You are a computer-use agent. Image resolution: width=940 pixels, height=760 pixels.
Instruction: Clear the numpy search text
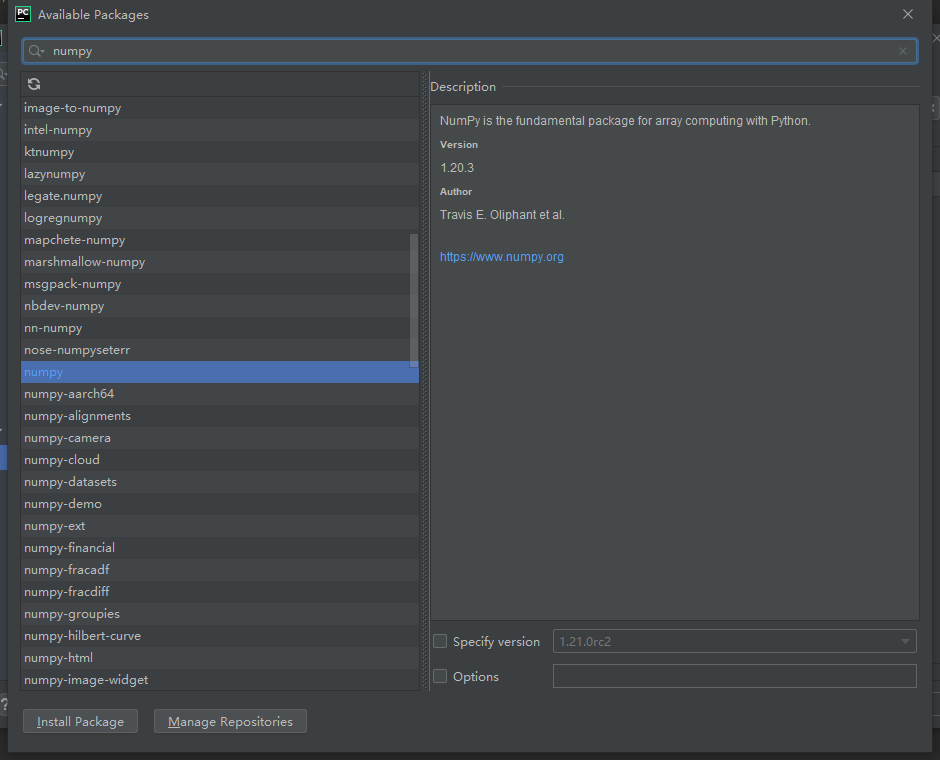pos(902,50)
